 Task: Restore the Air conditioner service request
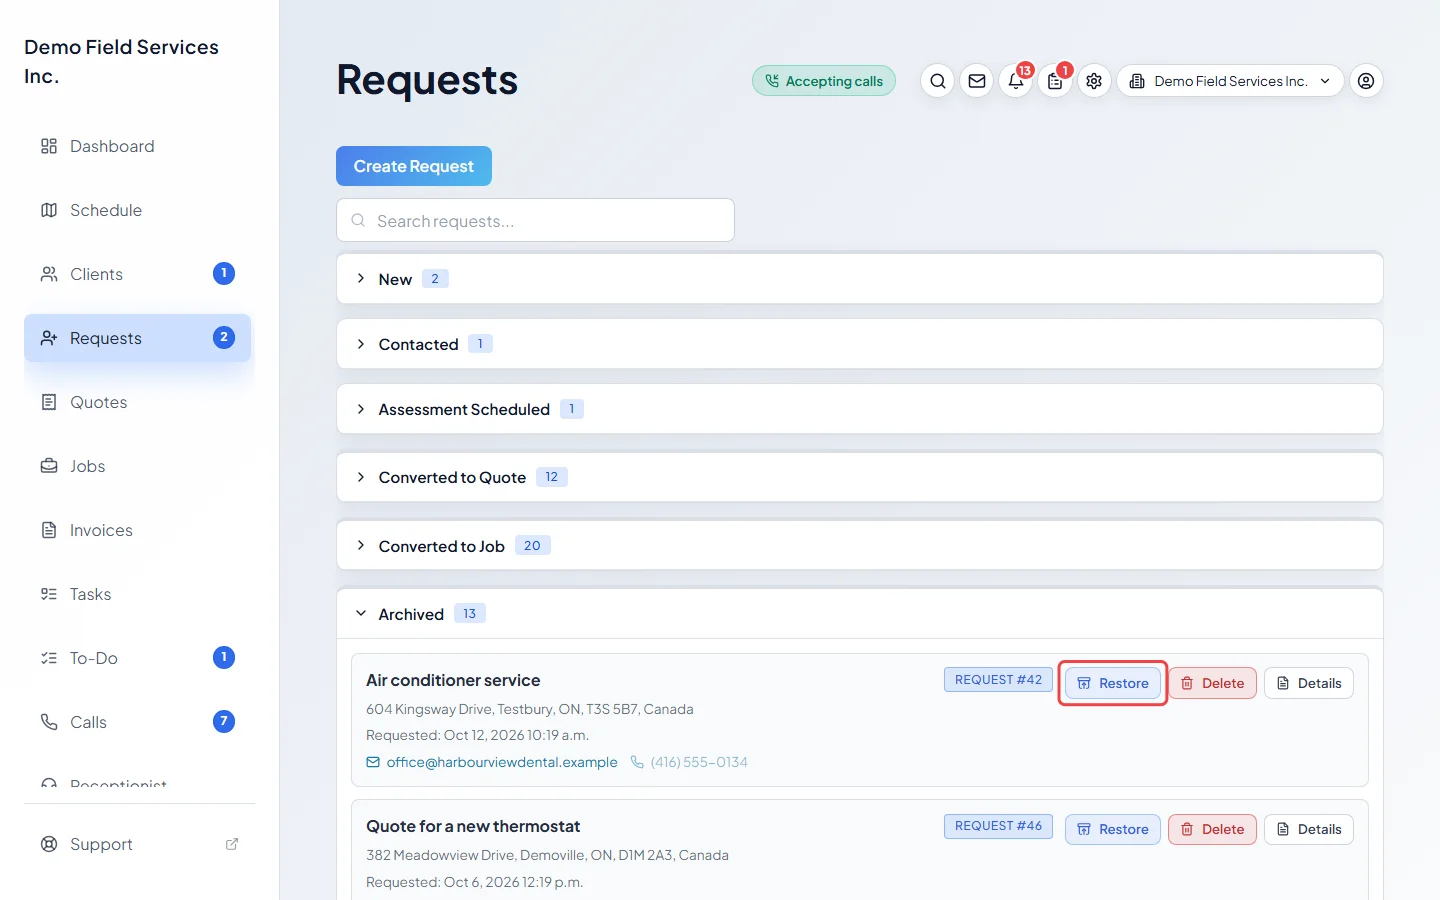(1113, 683)
